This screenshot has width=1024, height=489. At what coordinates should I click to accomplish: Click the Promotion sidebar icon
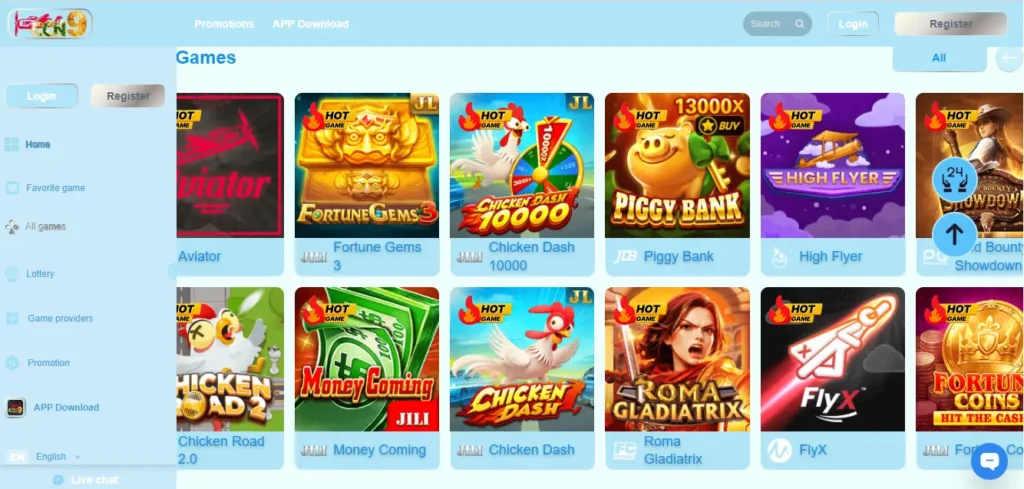[x=12, y=363]
